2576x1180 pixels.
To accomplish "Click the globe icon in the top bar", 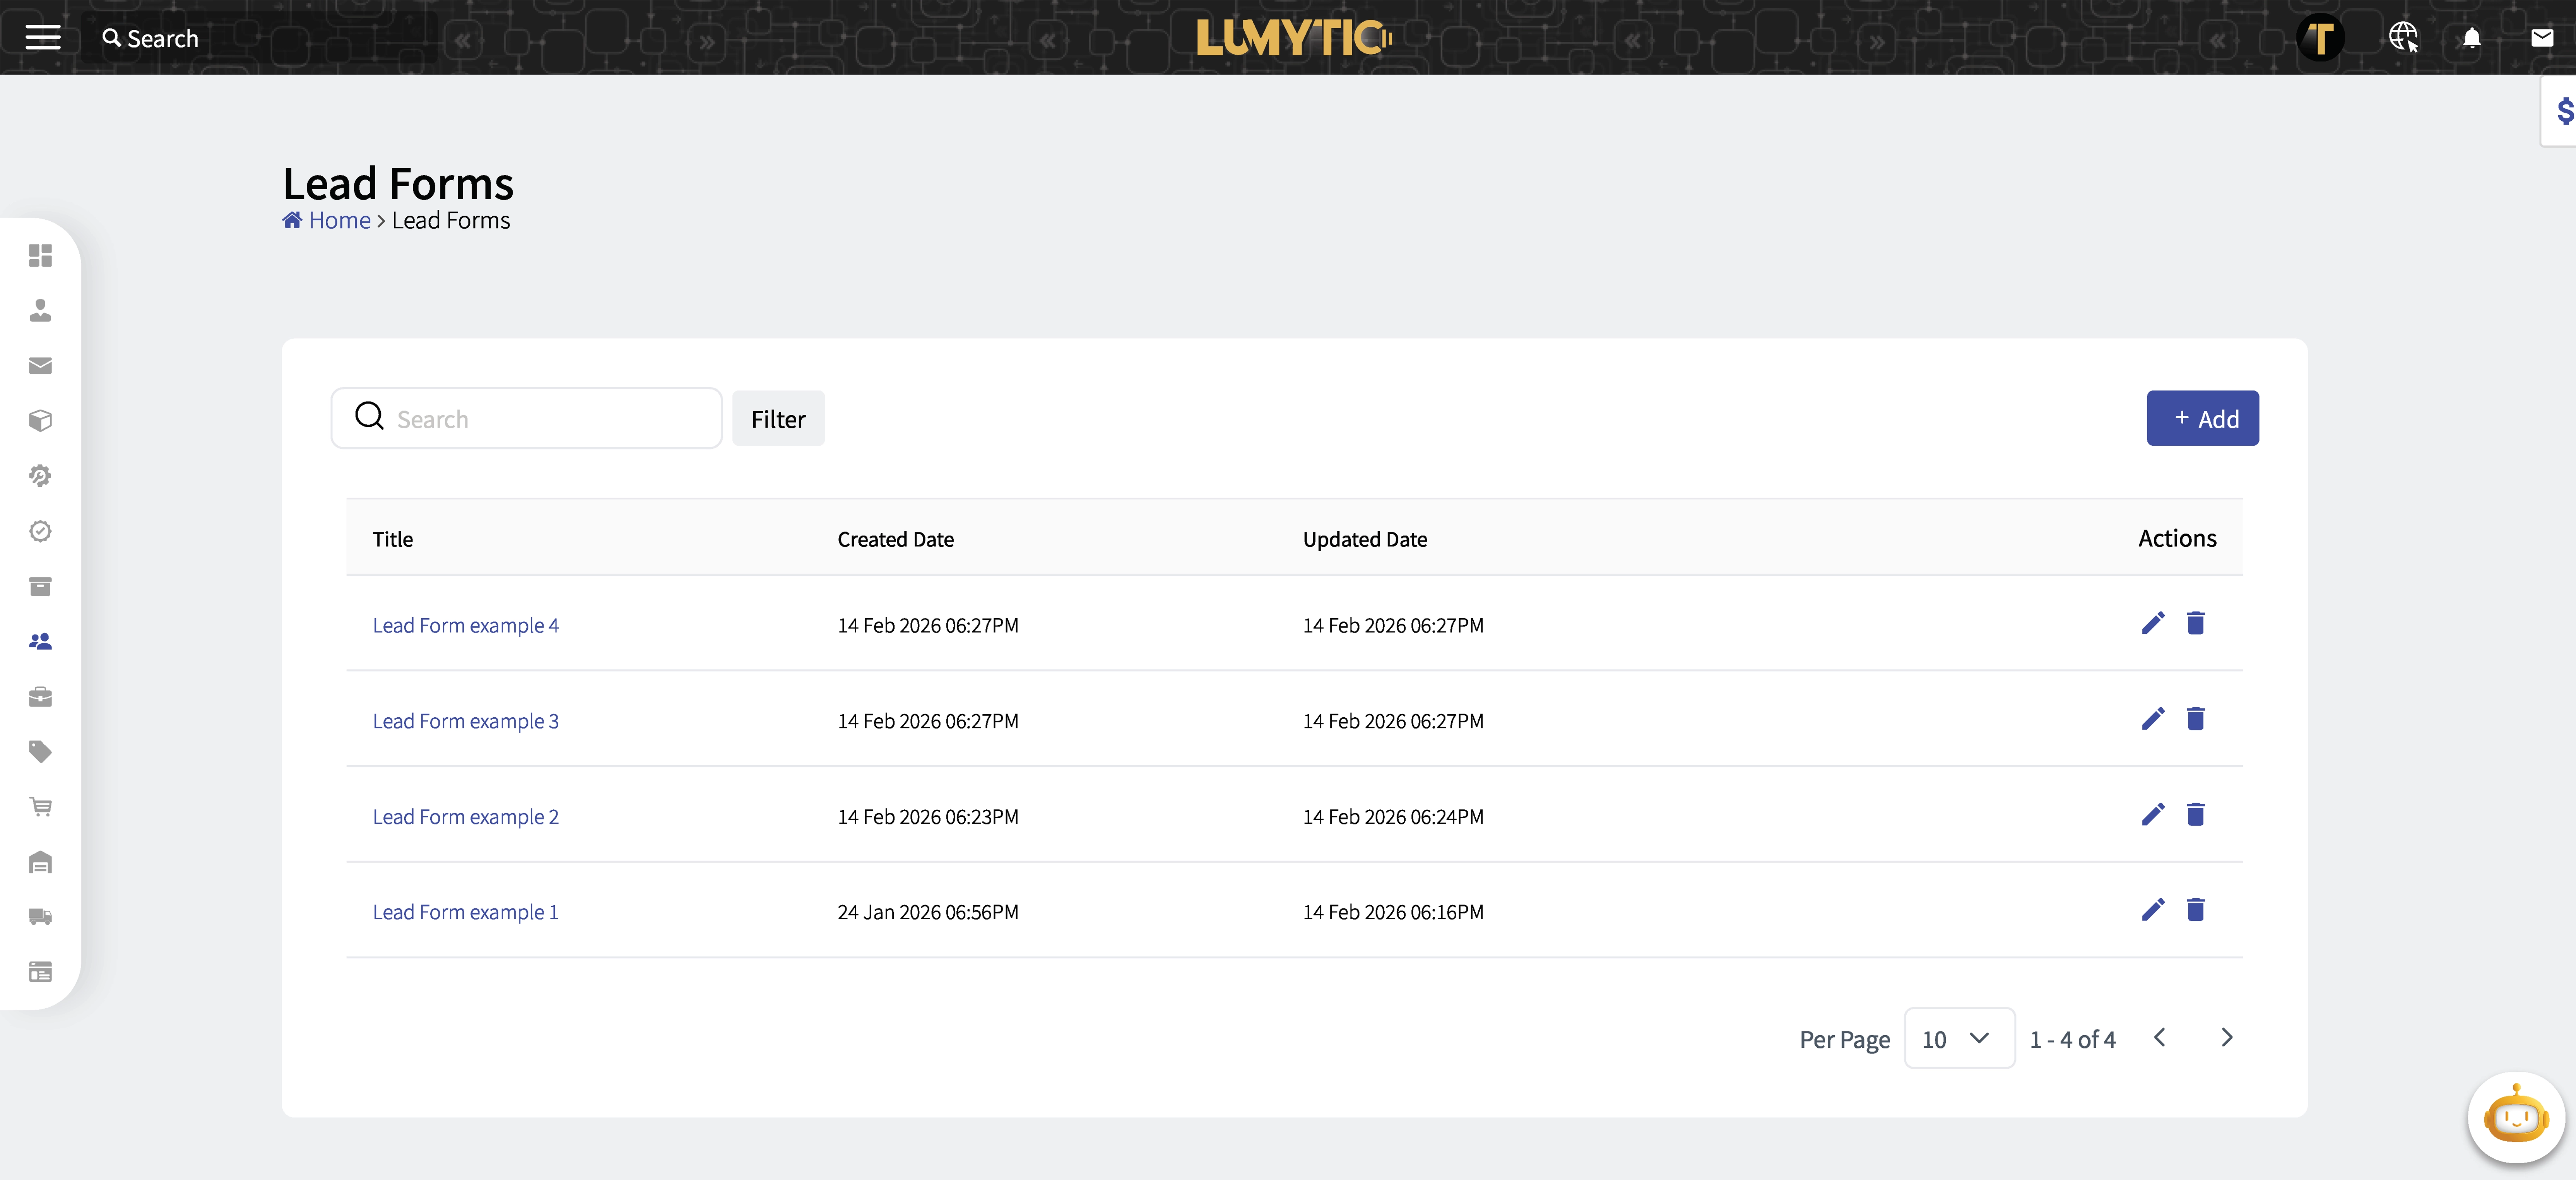I will [2403, 38].
